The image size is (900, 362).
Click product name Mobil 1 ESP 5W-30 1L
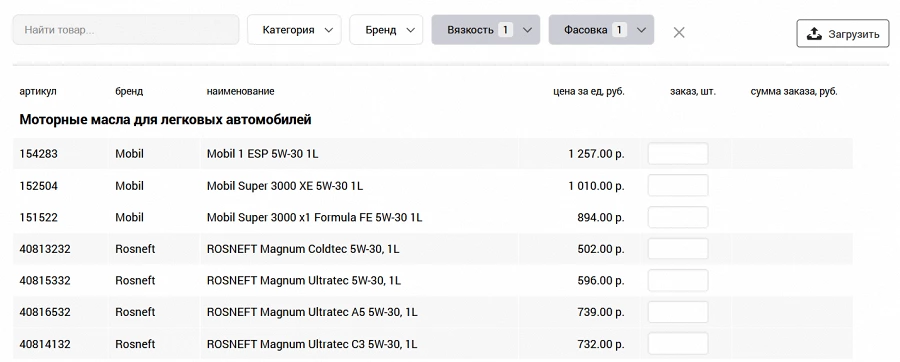(262, 154)
